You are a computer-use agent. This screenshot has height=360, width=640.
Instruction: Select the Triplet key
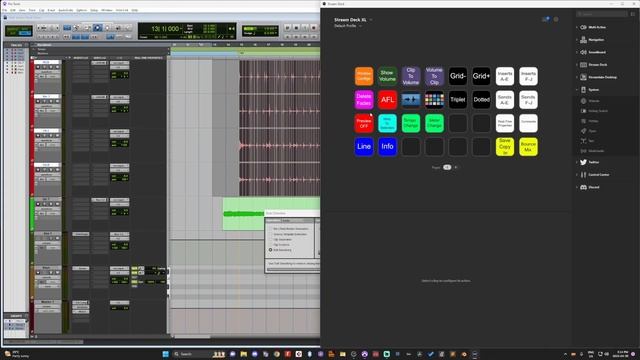point(458,100)
